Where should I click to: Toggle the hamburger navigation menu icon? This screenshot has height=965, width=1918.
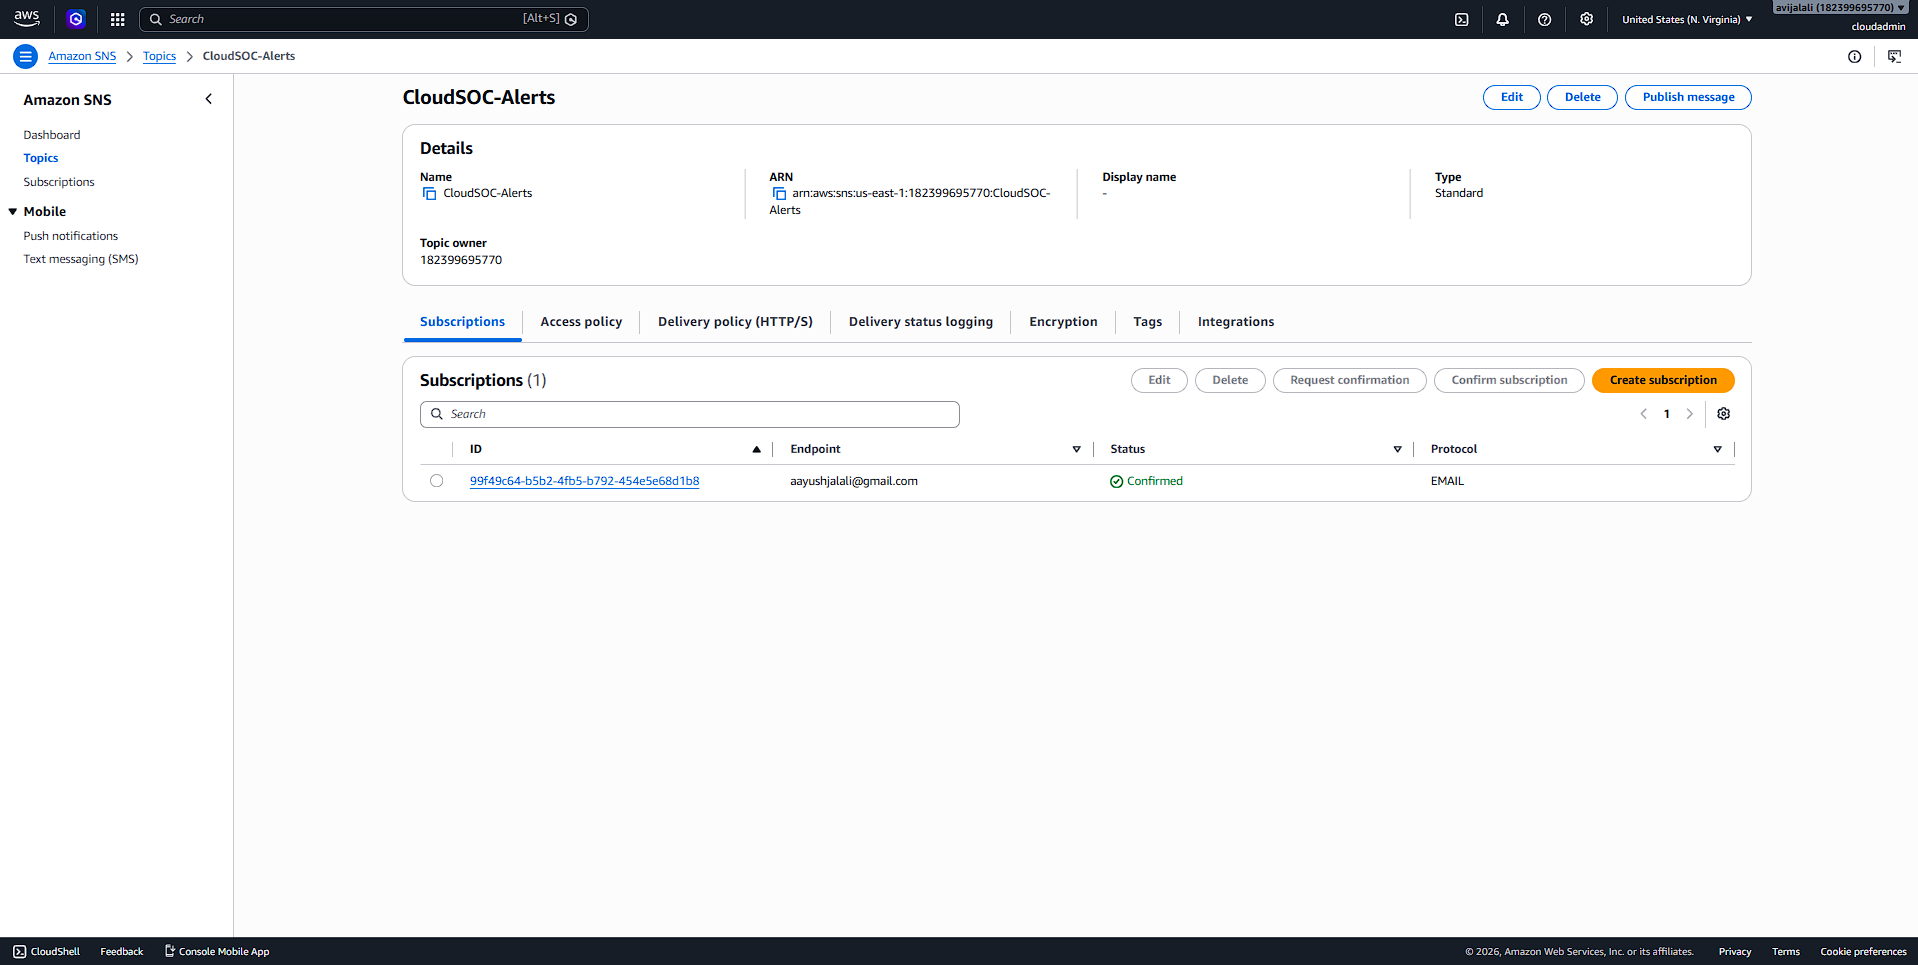click(25, 56)
